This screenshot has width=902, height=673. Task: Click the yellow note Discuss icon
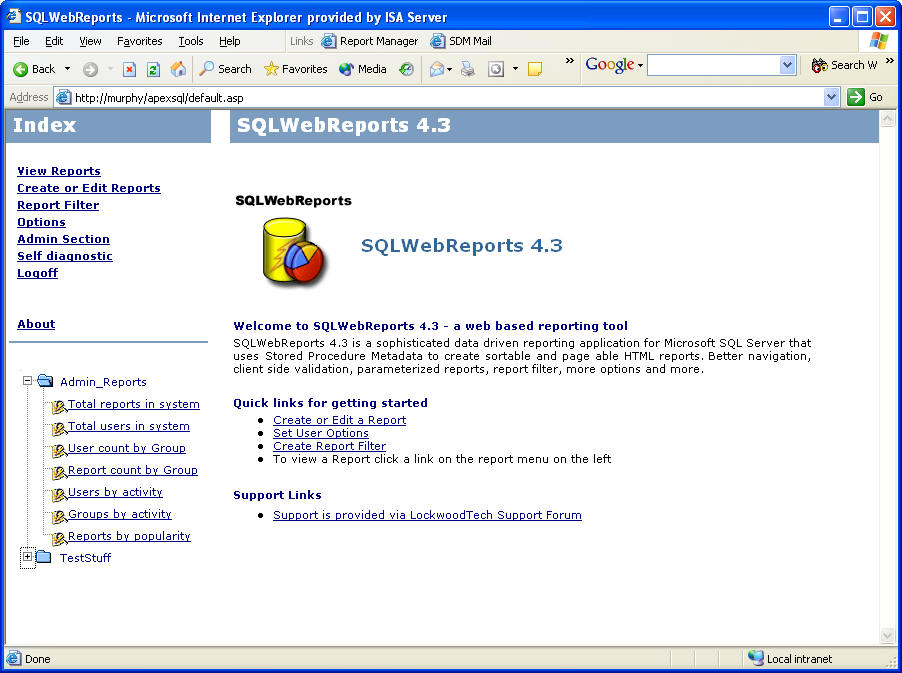535,70
